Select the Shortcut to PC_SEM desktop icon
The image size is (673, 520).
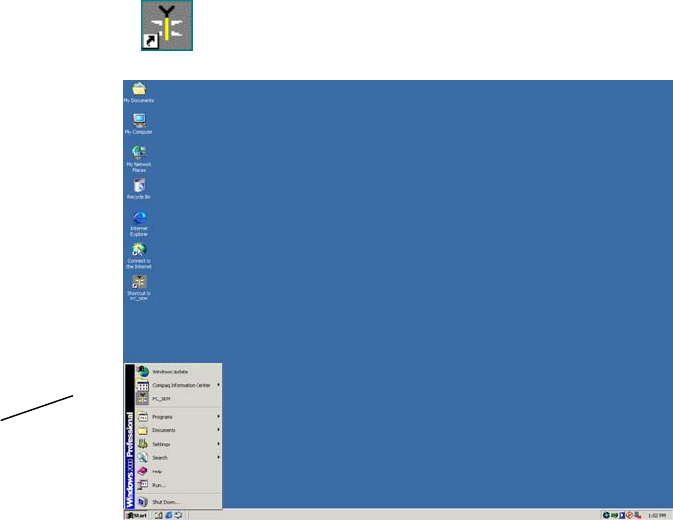[139, 287]
